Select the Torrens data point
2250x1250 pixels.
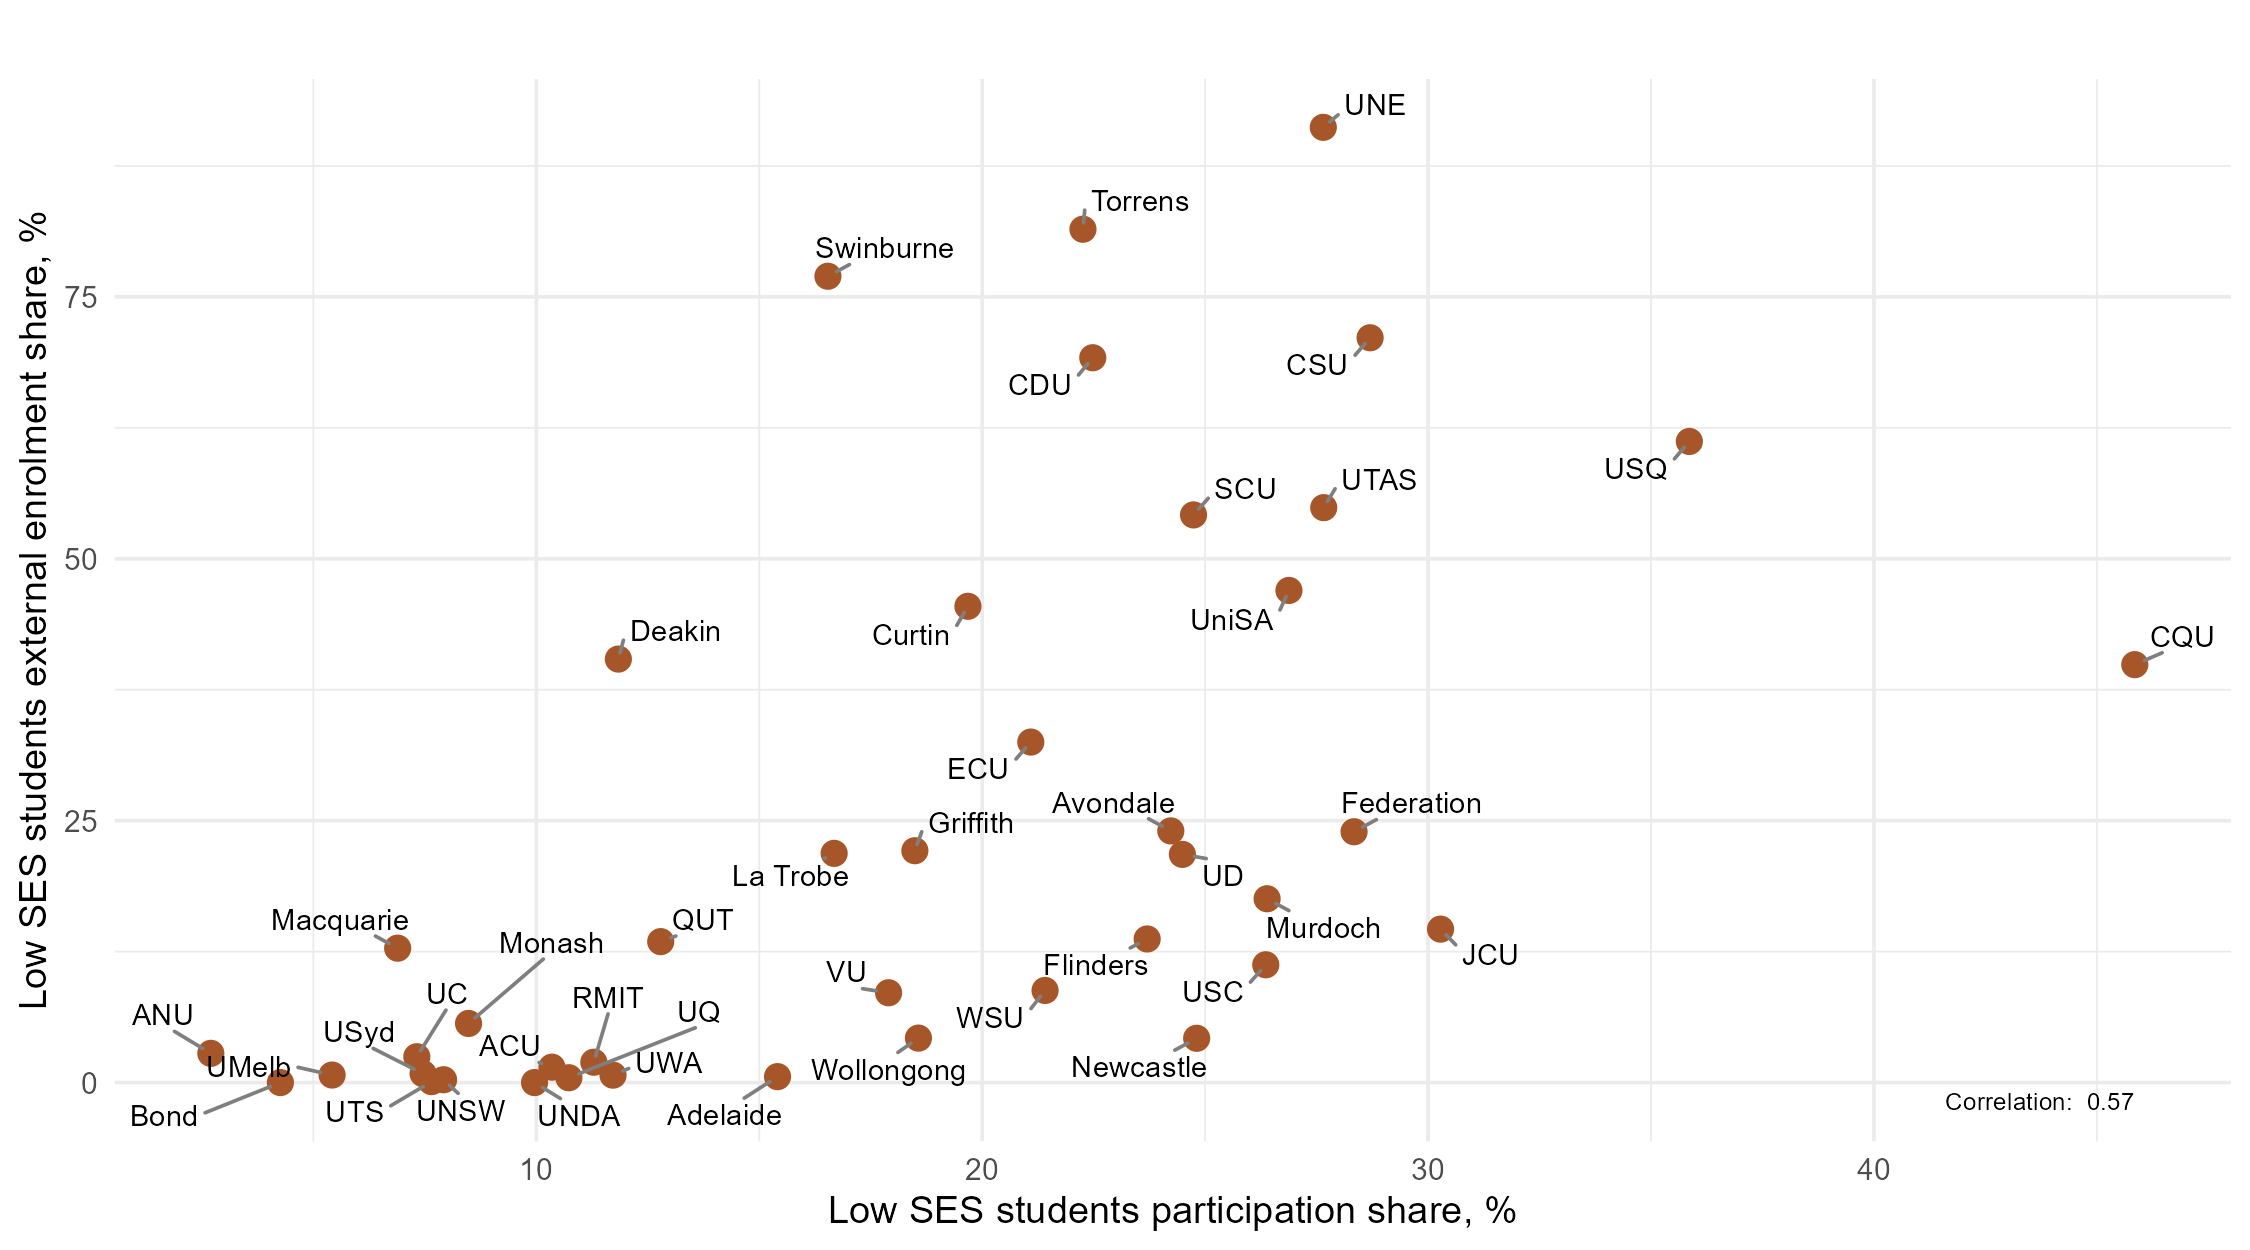click(1082, 229)
